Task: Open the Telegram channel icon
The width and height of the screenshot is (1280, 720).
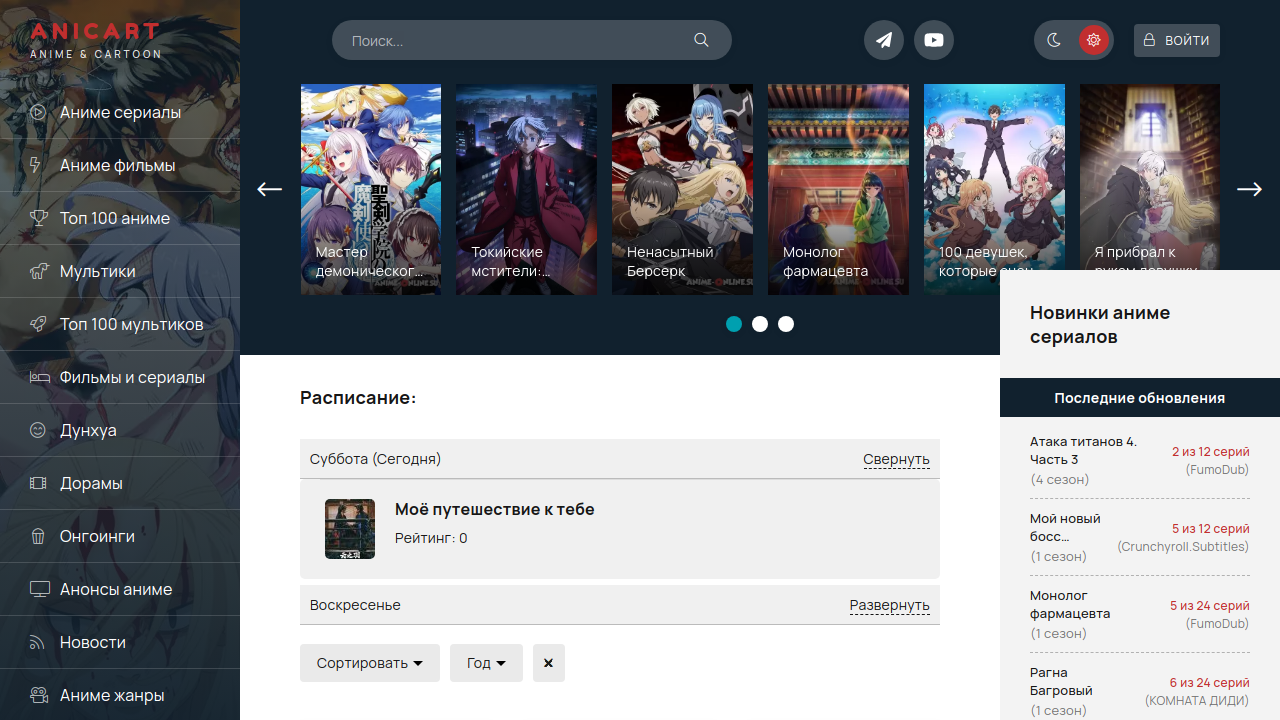Action: tap(884, 40)
